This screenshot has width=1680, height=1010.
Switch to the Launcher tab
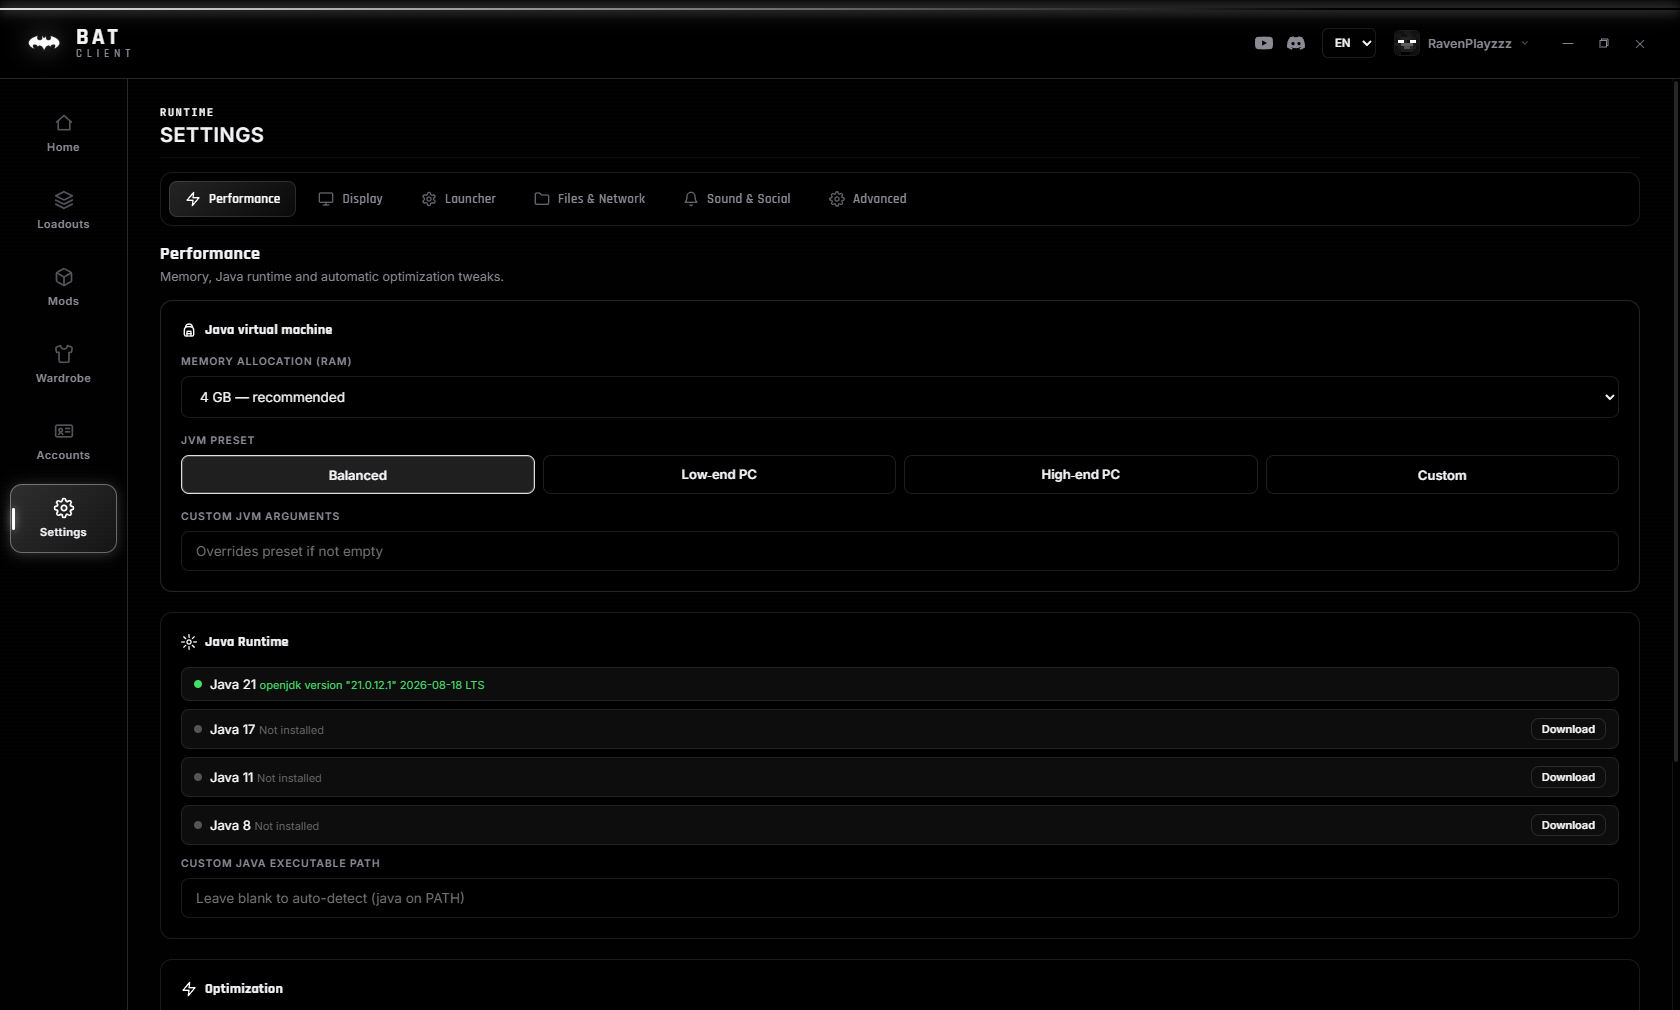pos(458,199)
